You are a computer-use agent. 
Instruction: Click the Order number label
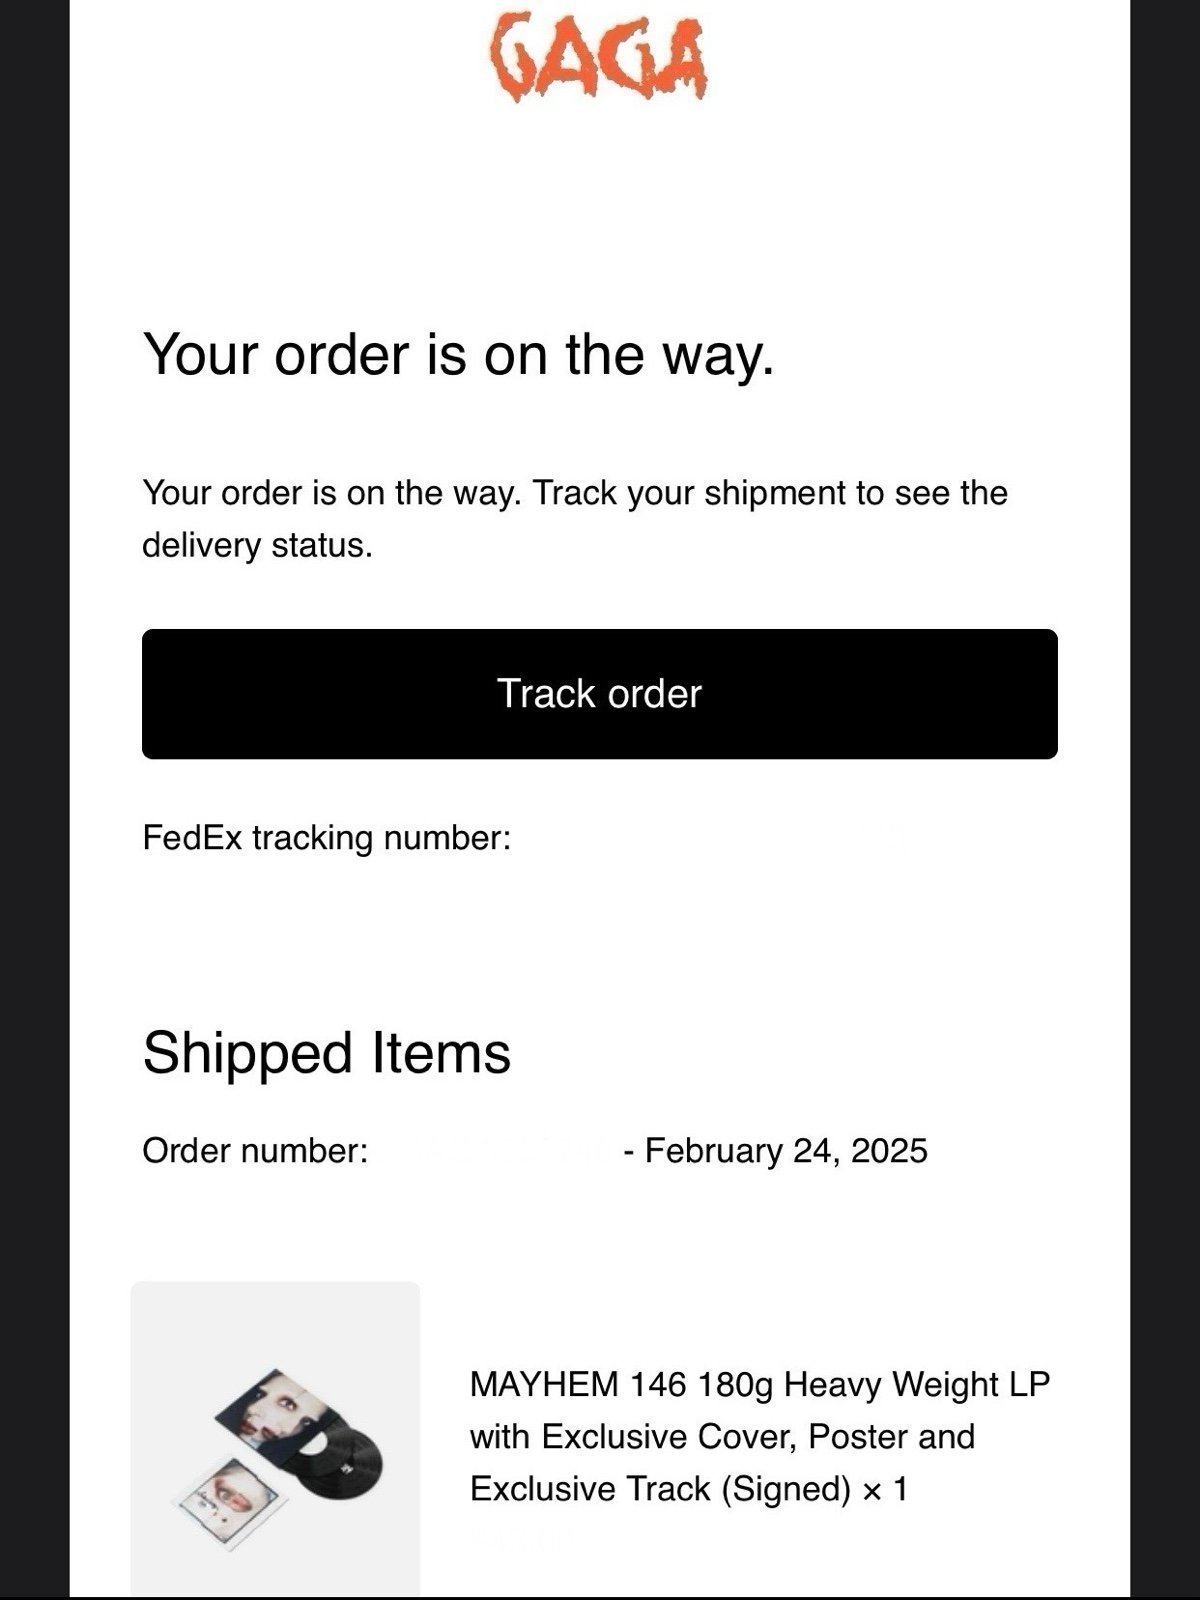pos(255,1150)
